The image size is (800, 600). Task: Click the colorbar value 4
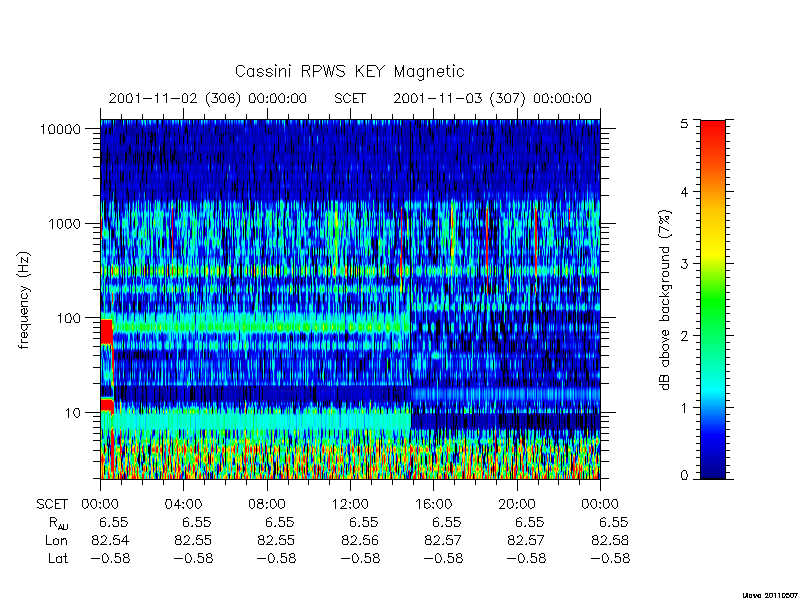click(x=684, y=193)
